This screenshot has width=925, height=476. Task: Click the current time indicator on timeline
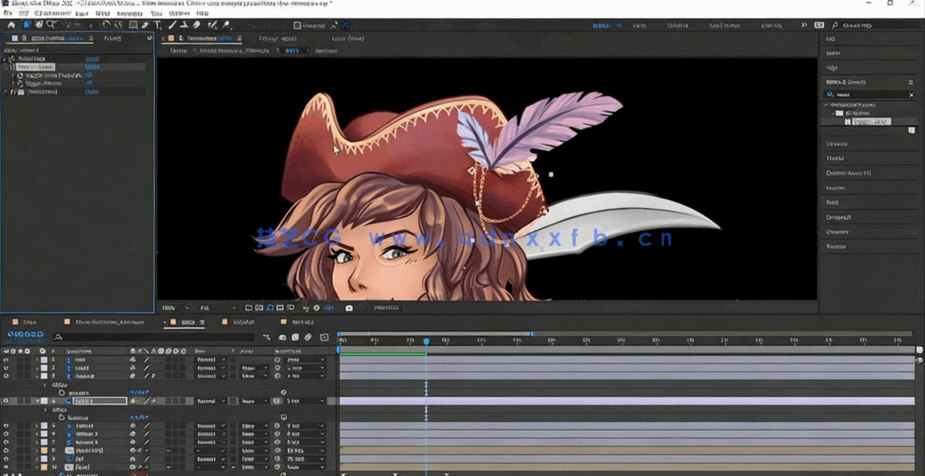(426, 342)
